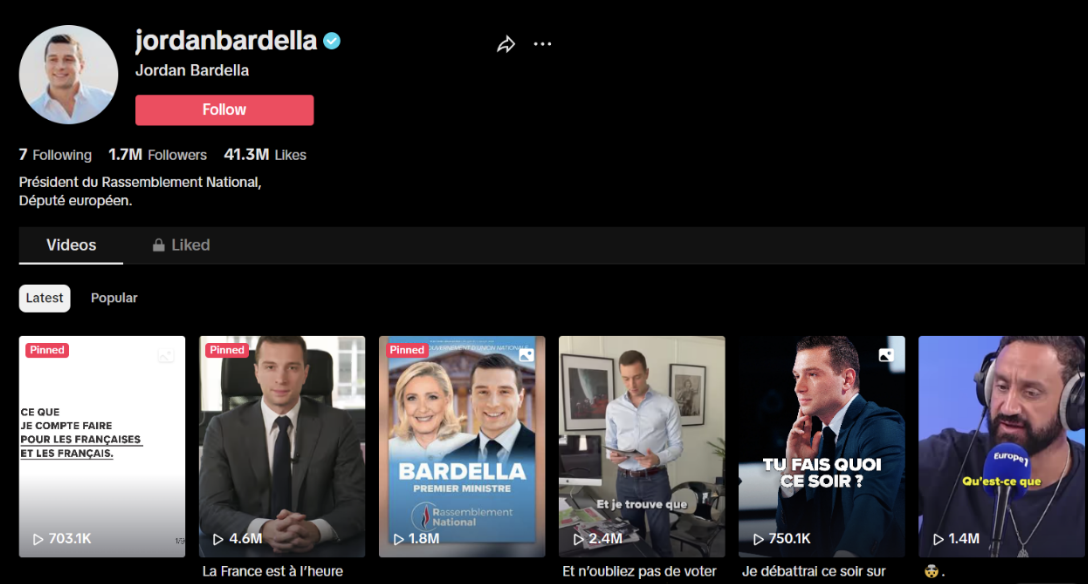Viewport: 1088px width, 584px height.
Task: Open the Europe 1 radio interview video
Action: point(1001,447)
